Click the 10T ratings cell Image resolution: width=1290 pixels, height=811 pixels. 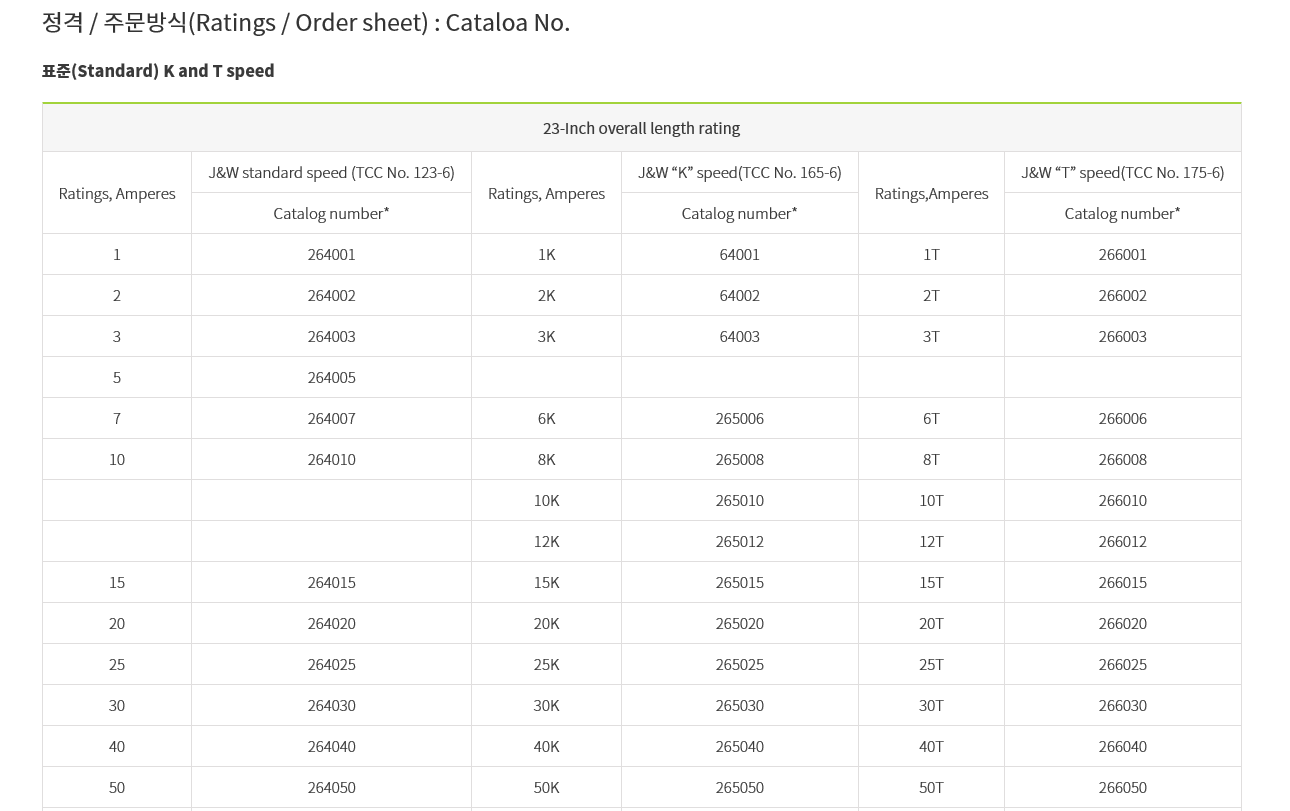(x=931, y=500)
